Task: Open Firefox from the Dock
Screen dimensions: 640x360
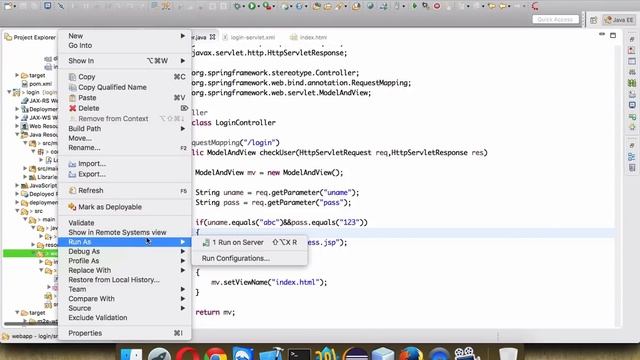Action: [411, 354]
